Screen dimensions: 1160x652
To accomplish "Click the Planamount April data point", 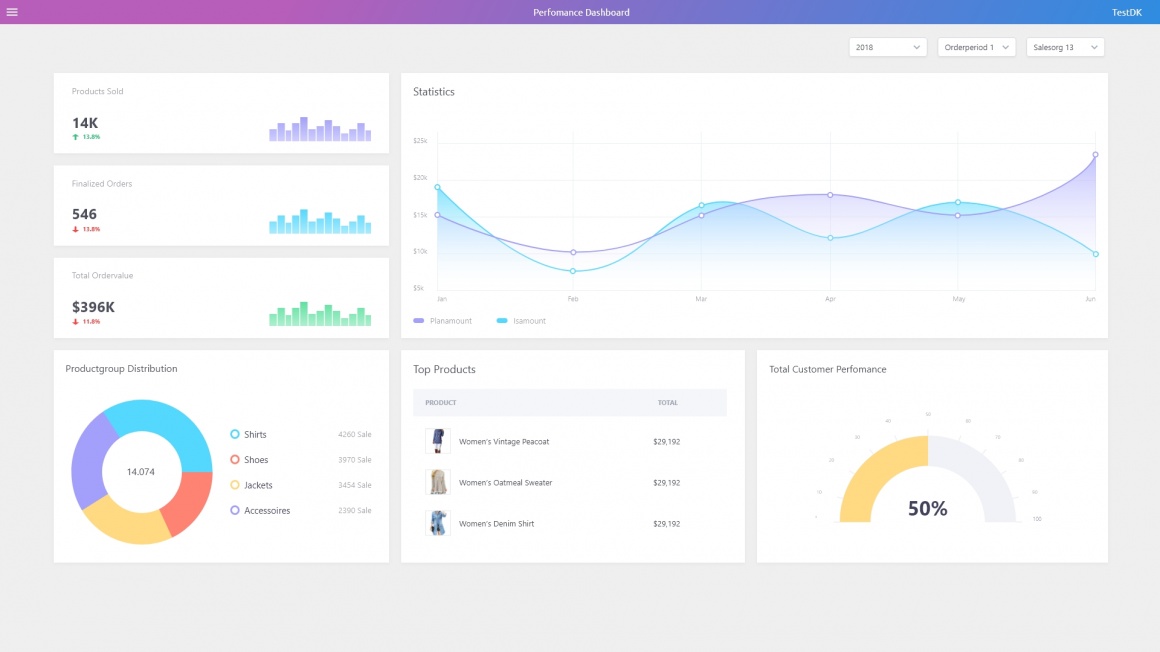I will (830, 195).
